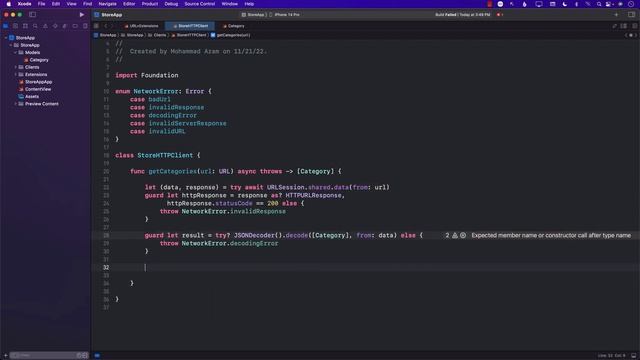Toggle recent files filter in navigator

pyautogui.click(x=79, y=356)
